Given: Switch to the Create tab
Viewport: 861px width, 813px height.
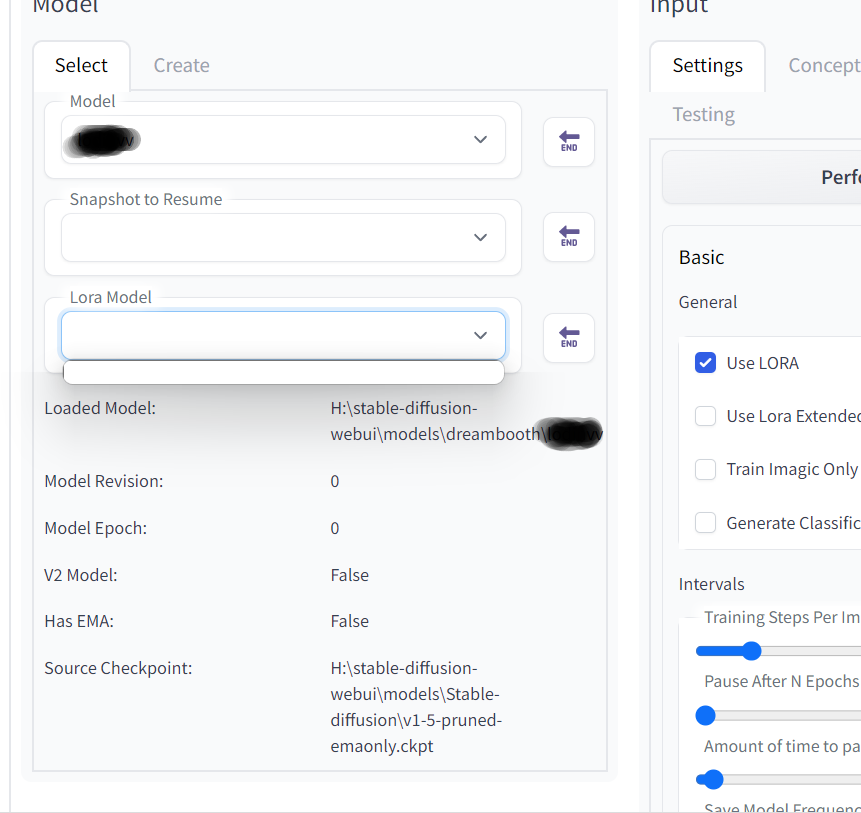Looking at the screenshot, I should pos(181,65).
